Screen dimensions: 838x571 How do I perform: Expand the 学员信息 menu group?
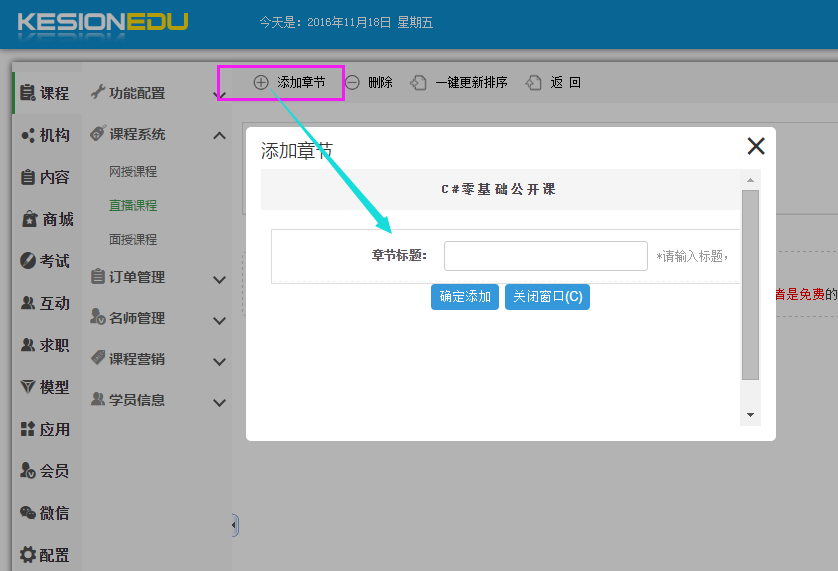(x=219, y=401)
